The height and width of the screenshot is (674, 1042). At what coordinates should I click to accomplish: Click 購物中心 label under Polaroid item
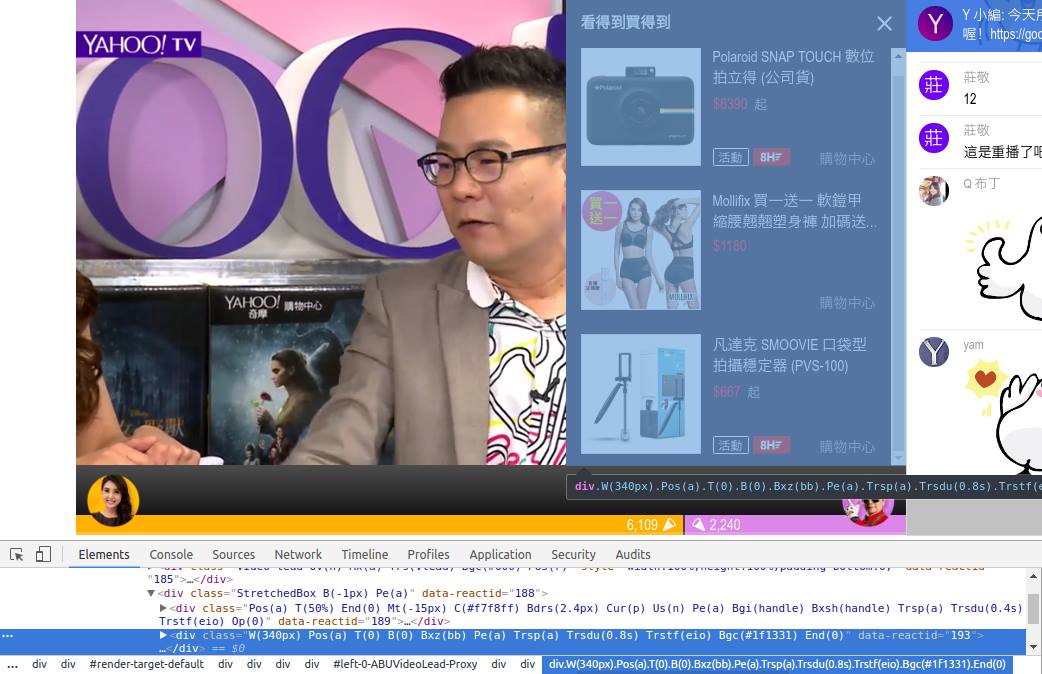[847, 159]
